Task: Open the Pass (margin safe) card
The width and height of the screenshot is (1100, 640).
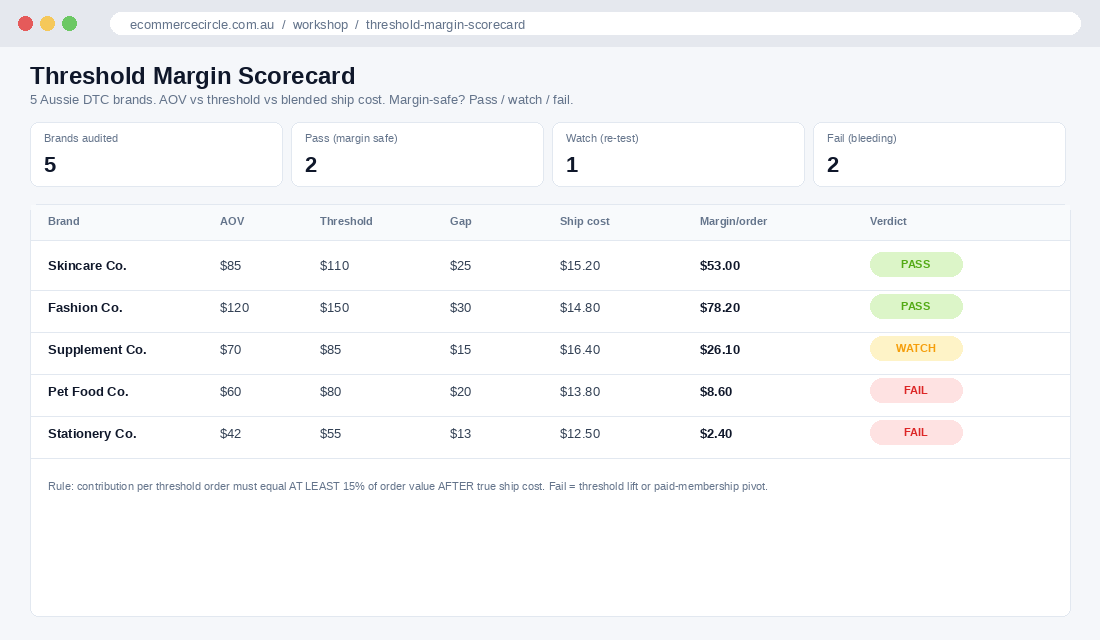Action: [417, 154]
